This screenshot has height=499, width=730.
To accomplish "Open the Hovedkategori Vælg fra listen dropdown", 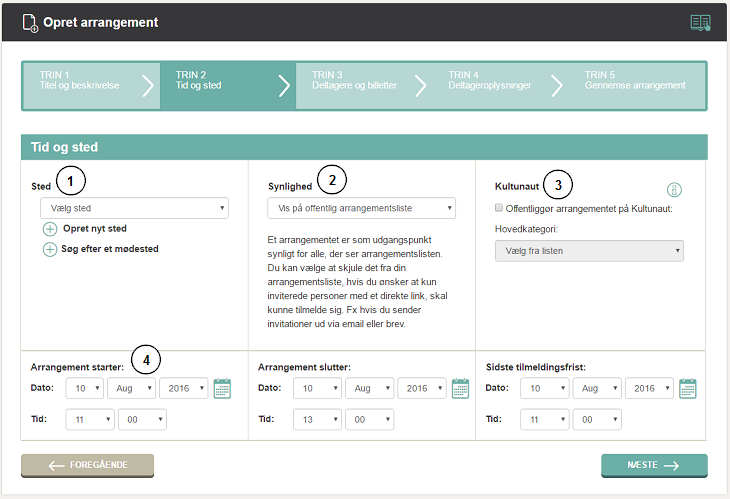I will coord(589,250).
